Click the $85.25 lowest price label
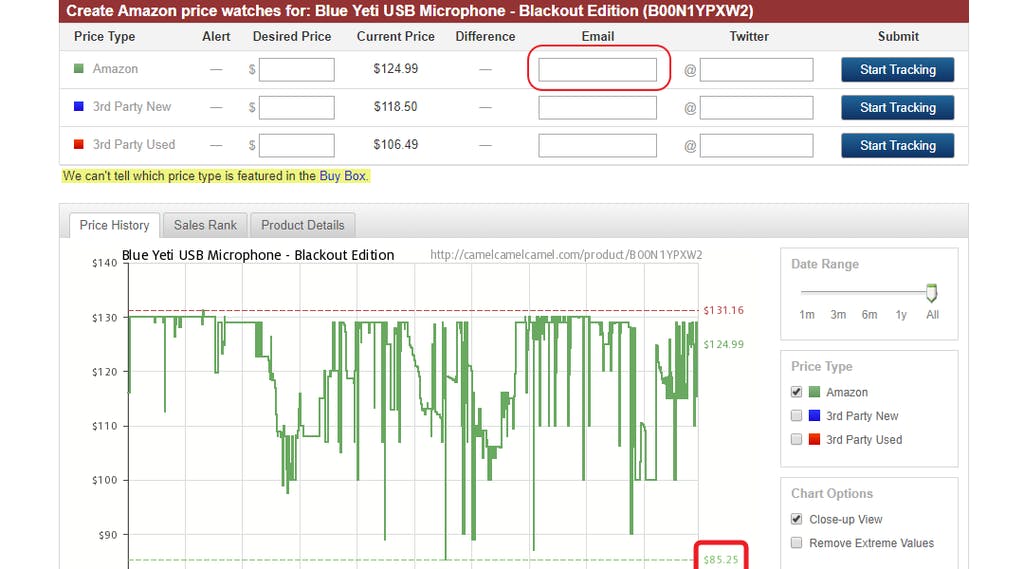1024x569 pixels. tap(721, 560)
